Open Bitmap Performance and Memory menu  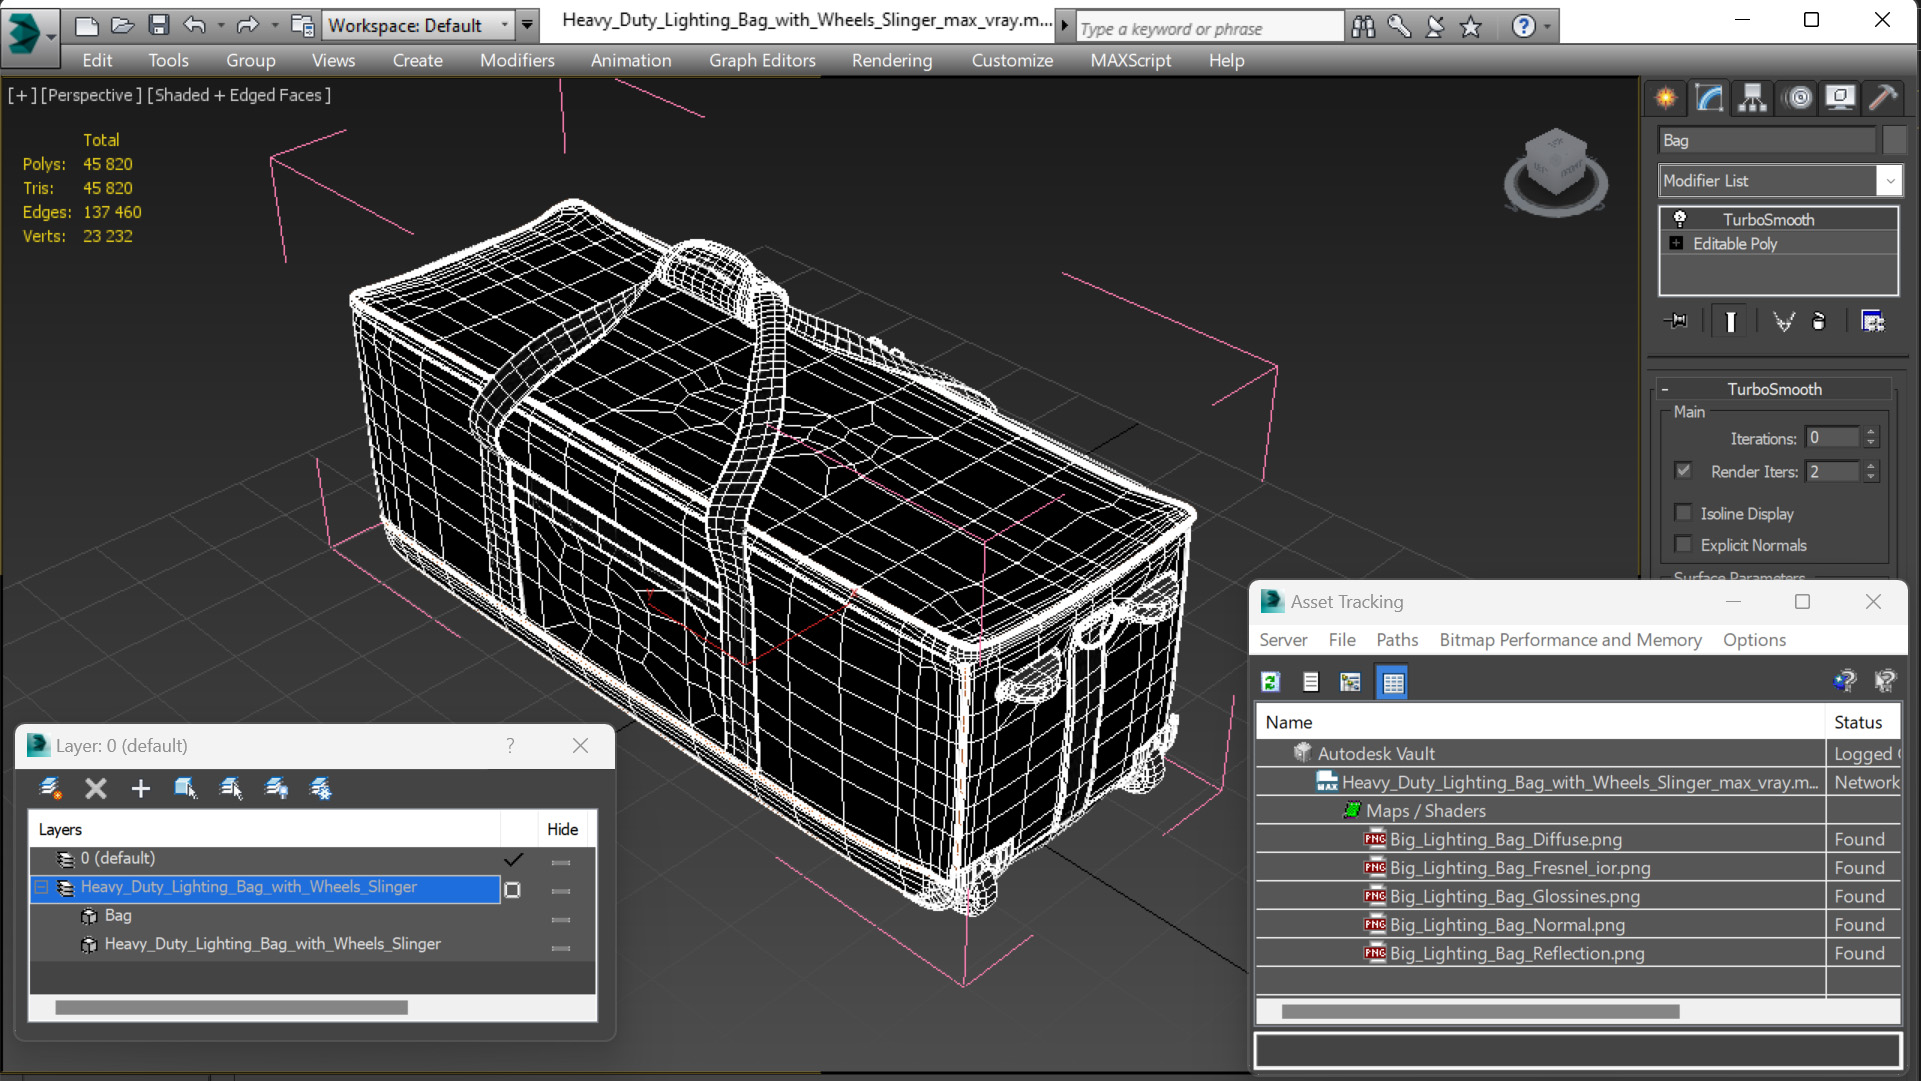point(1570,640)
